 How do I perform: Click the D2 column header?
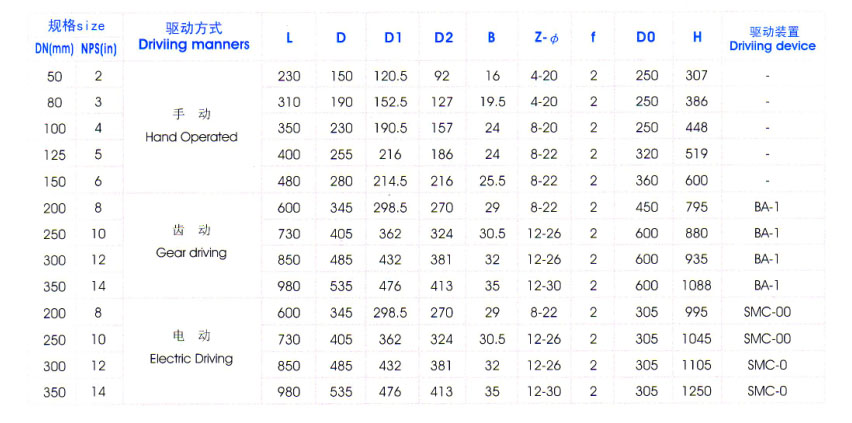[x=444, y=38]
